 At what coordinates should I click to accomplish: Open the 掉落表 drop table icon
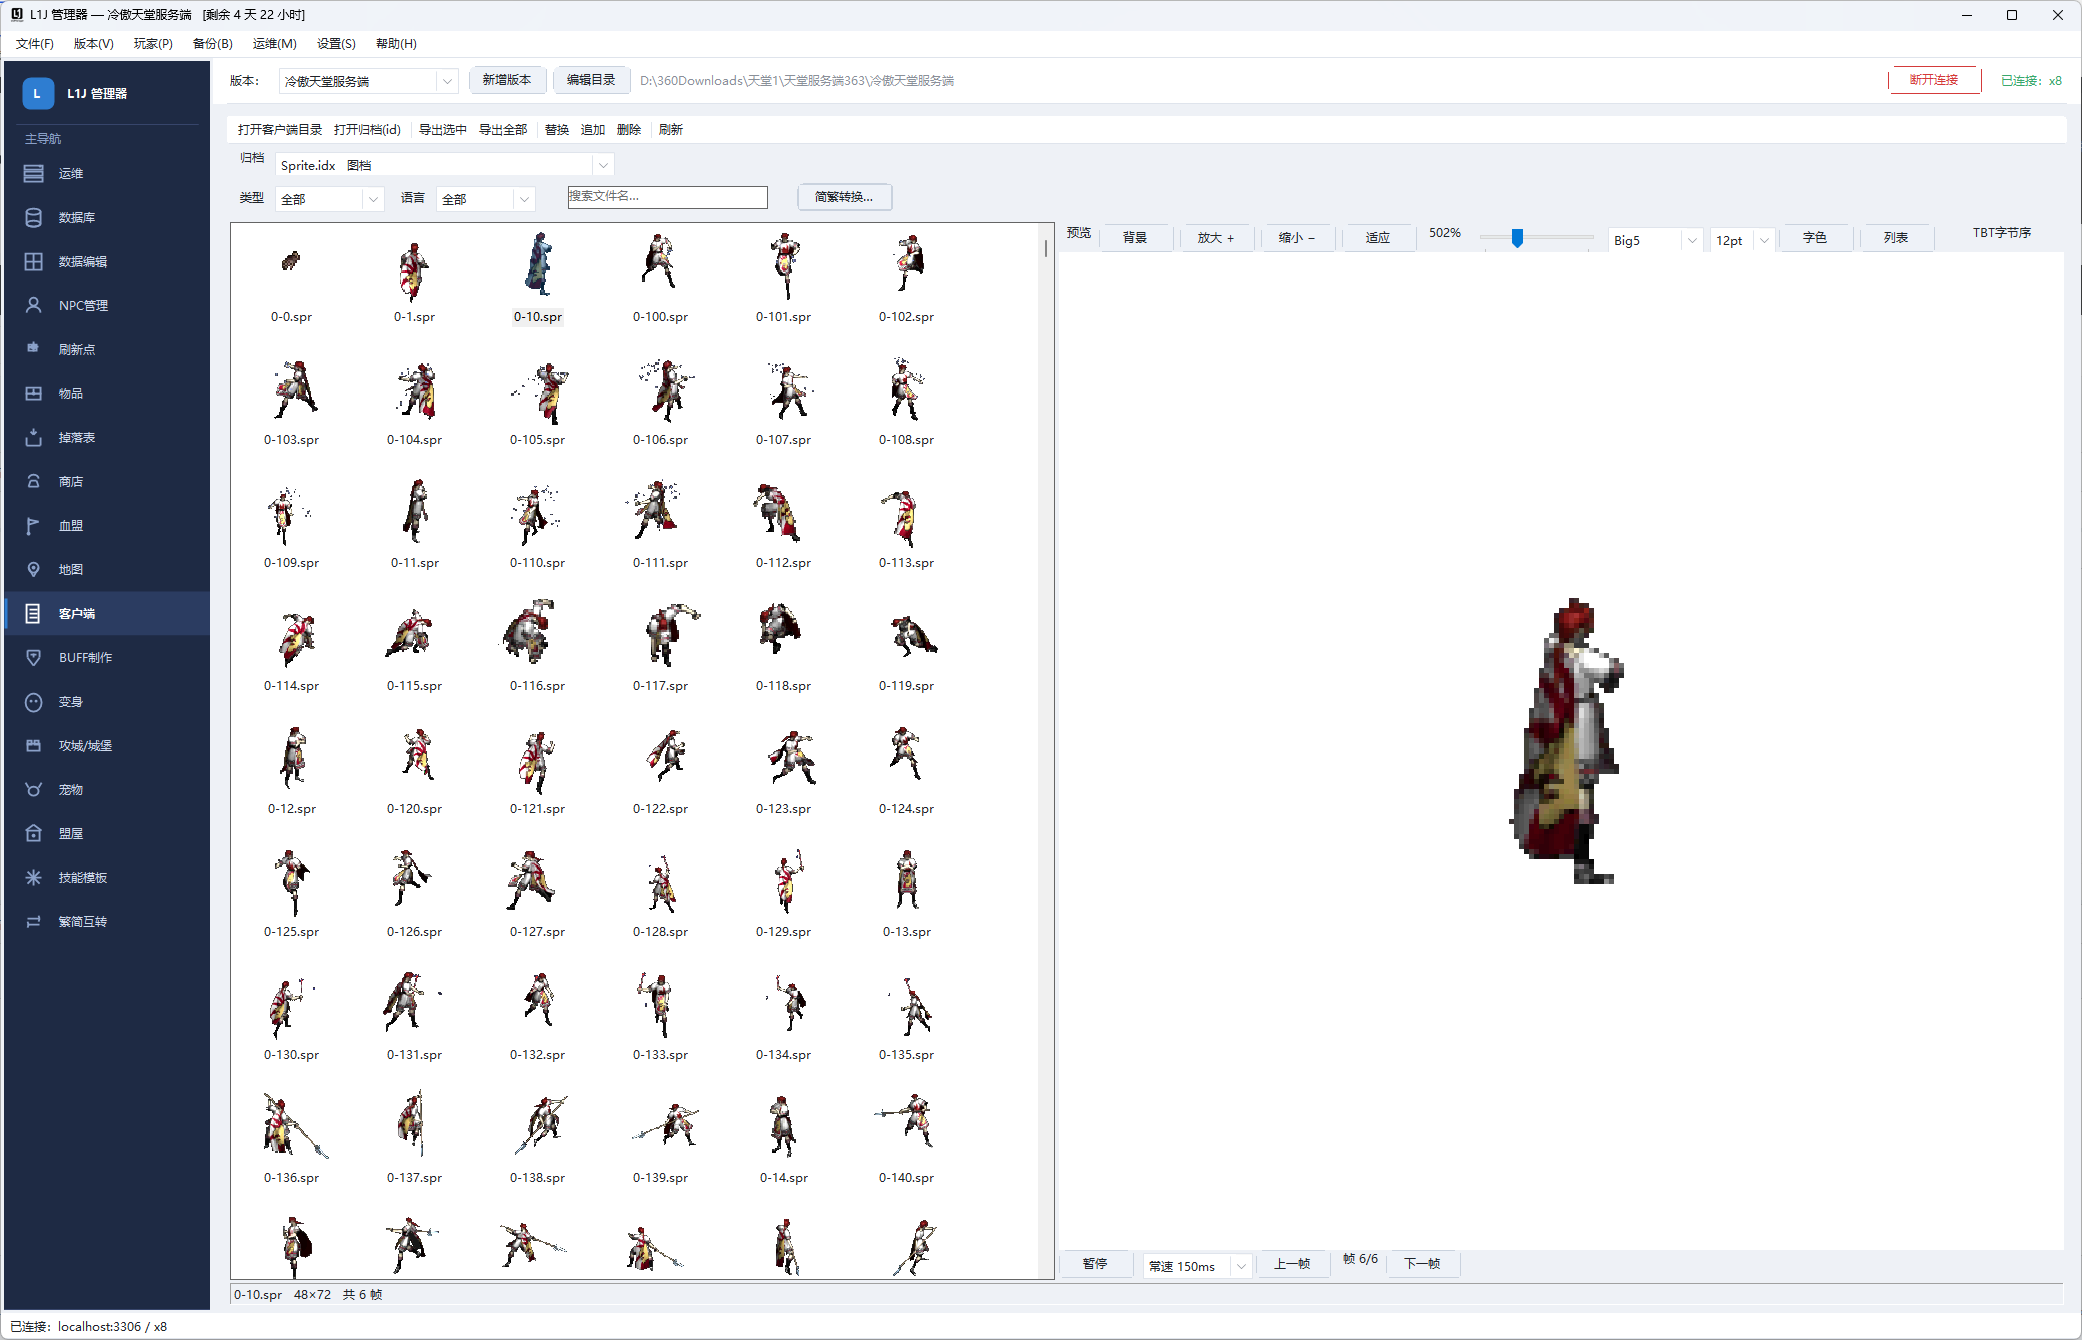click(33, 437)
